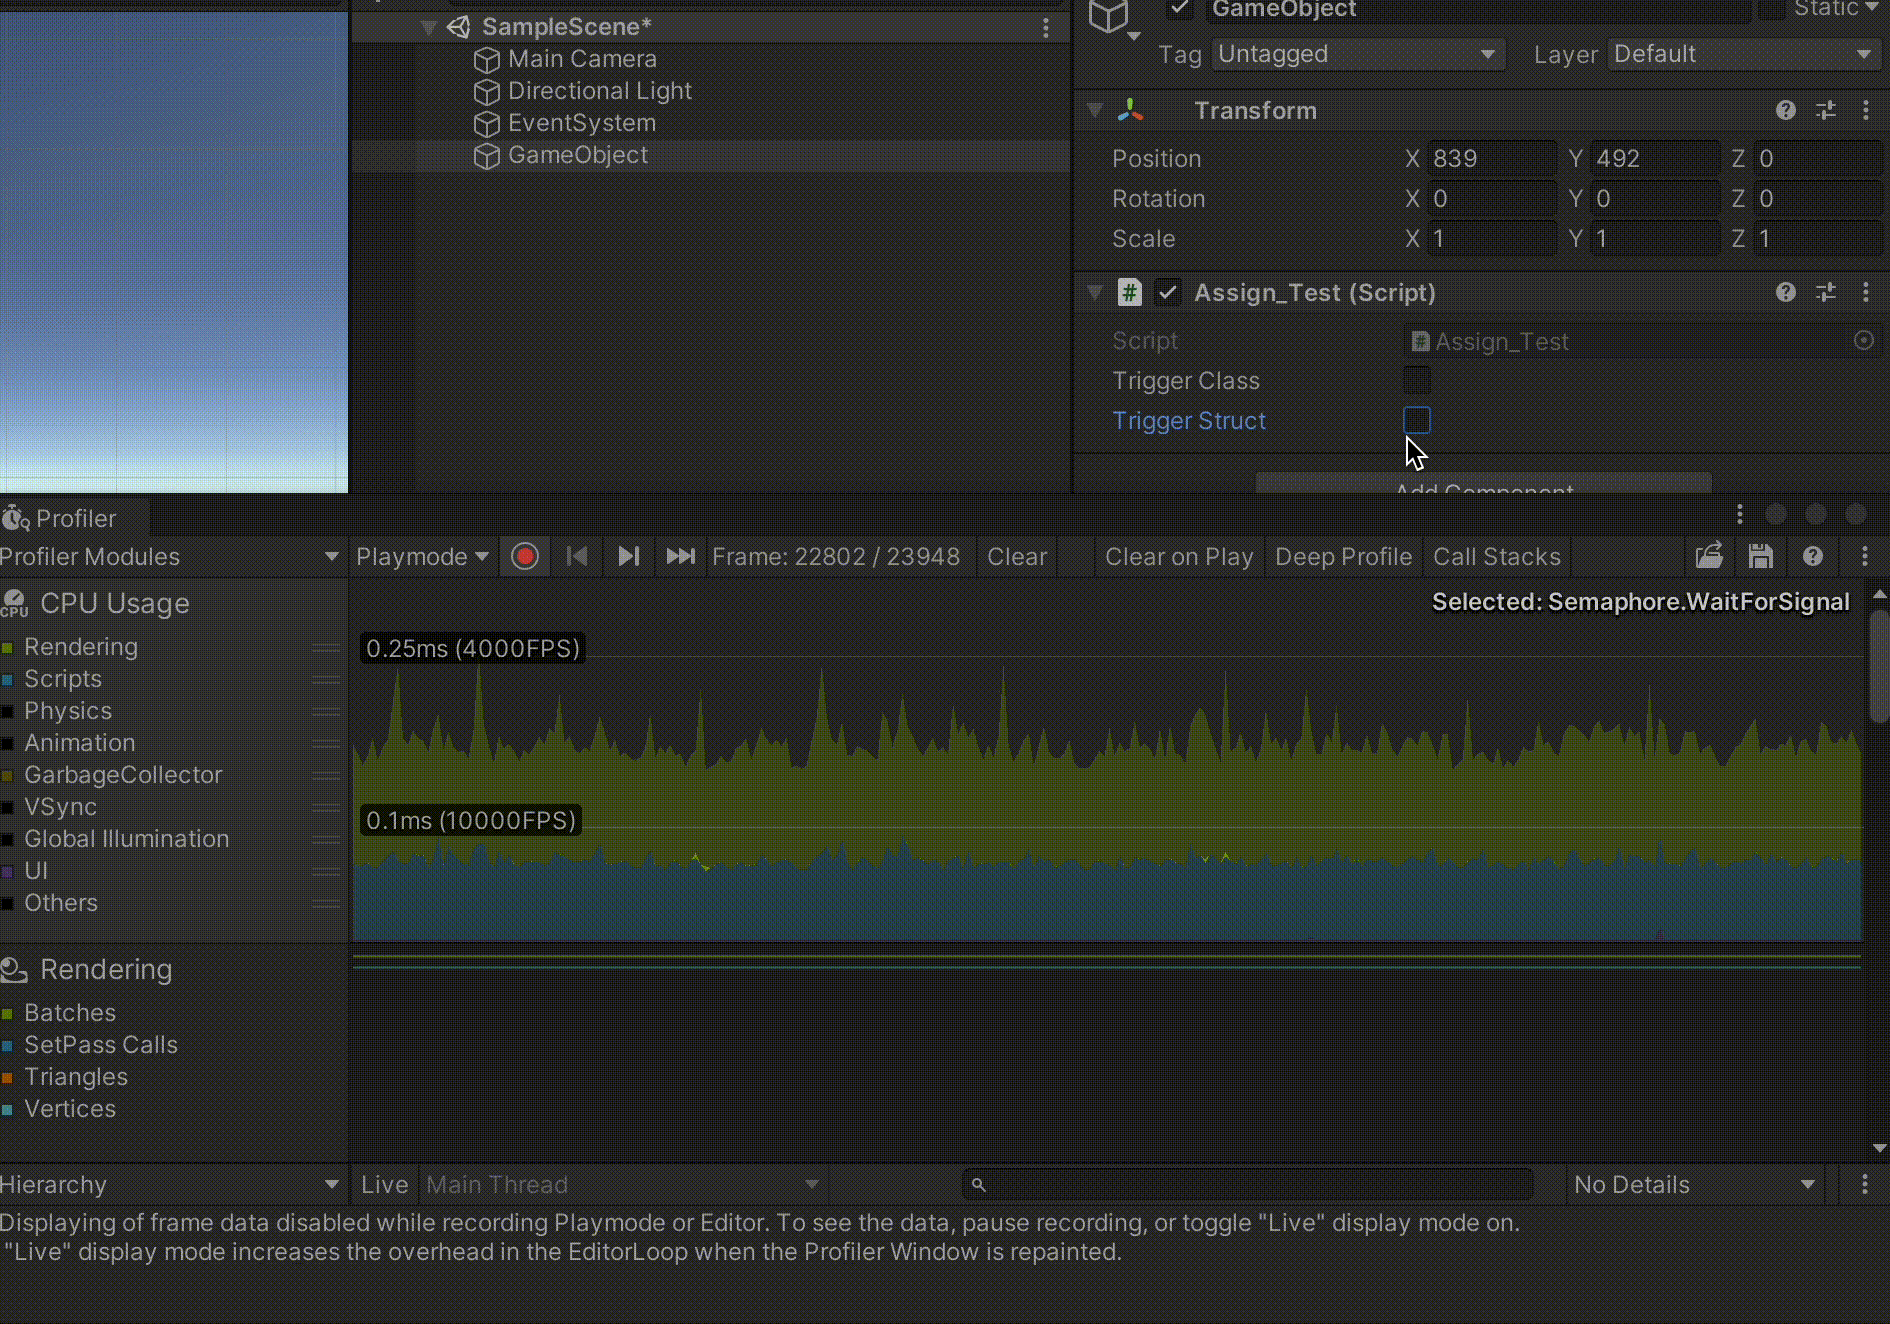Collapse the Assign_Test script component
This screenshot has width=1890, height=1324.
click(x=1095, y=292)
